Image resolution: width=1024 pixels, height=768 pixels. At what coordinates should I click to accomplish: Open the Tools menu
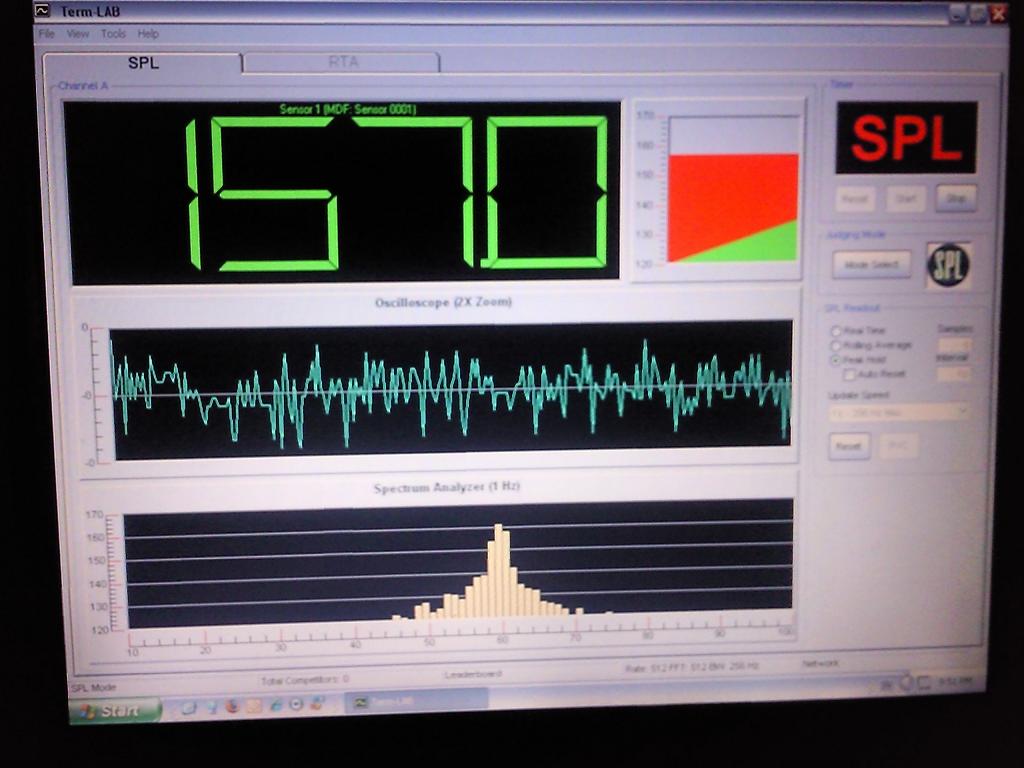[113, 34]
